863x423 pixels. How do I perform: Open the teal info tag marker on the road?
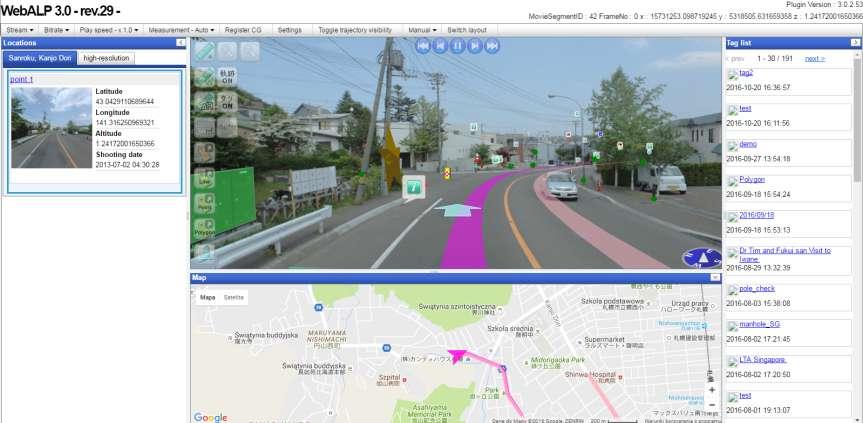click(x=414, y=188)
